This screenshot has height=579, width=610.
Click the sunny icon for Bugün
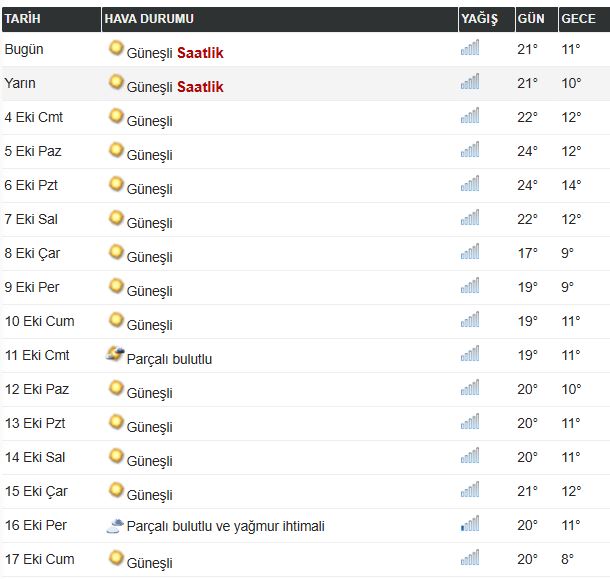115,49
